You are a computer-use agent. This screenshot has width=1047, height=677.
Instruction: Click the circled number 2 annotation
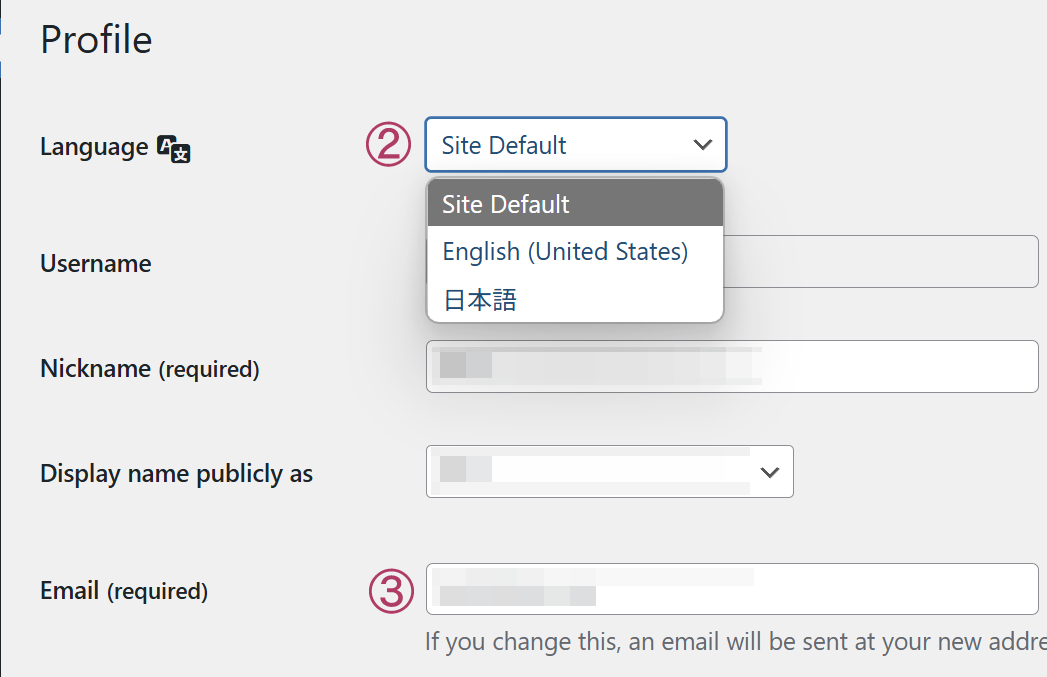pos(388,144)
